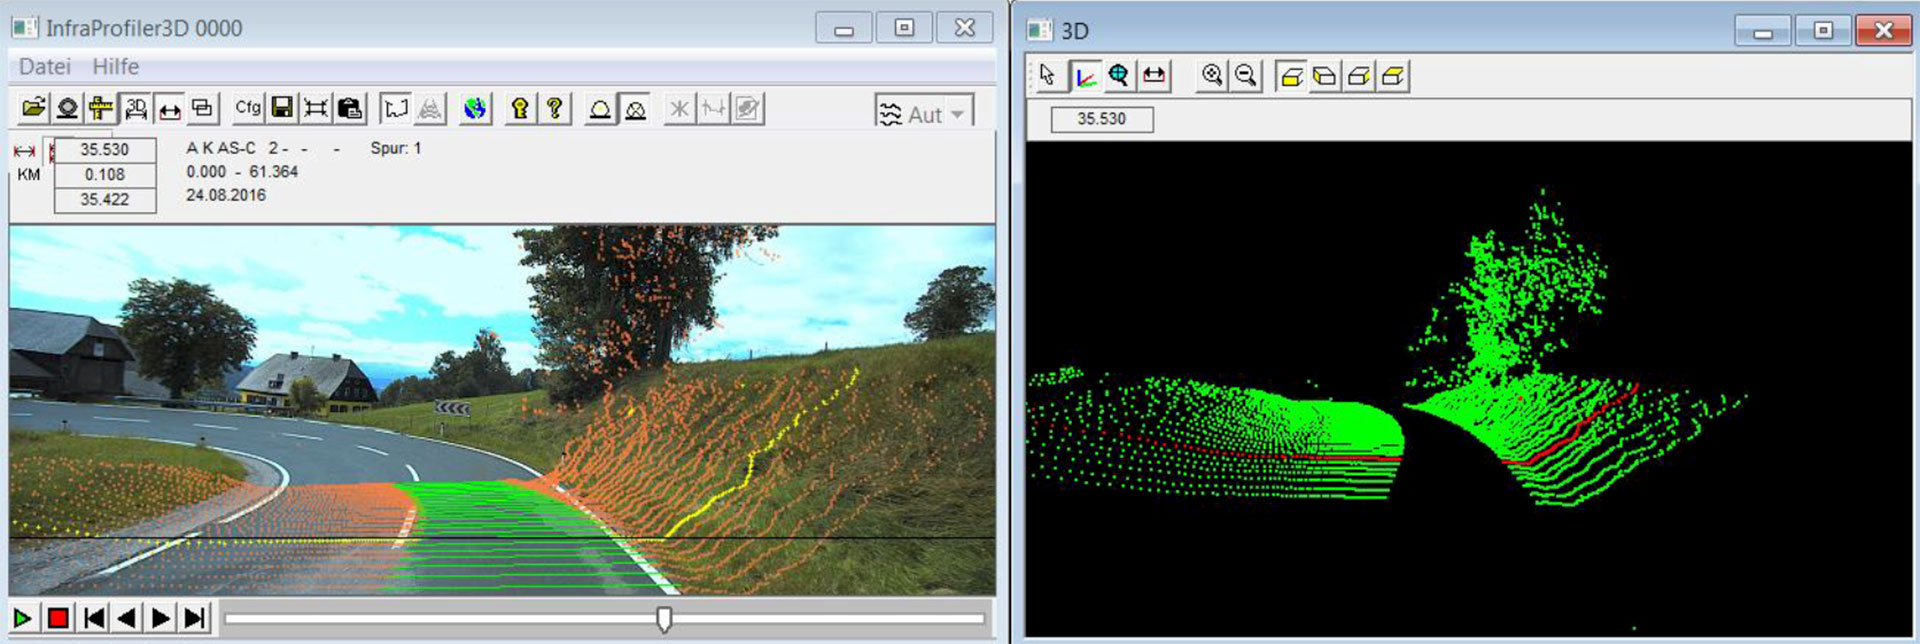Click the yellow question mark help icon
The width and height of the screenshot is (1920, 644).
tap(555, 108)
